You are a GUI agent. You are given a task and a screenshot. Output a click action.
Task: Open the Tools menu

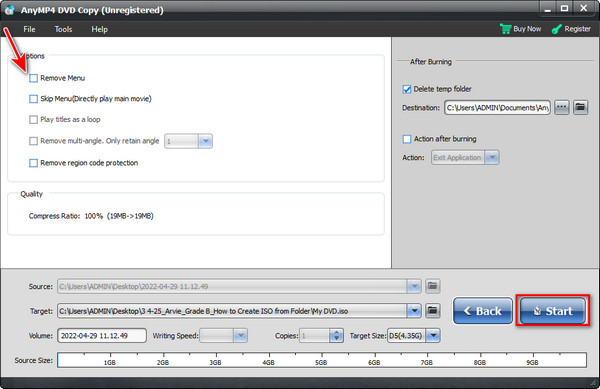[x=63, y=29]
